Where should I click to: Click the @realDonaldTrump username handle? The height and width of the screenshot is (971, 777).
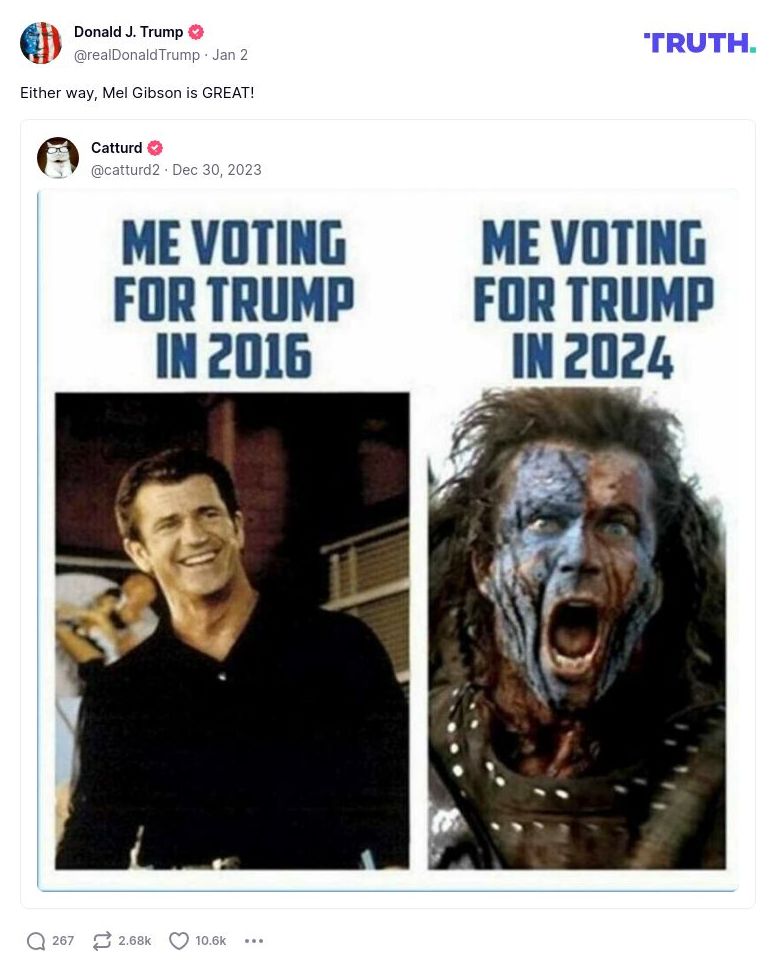(137, 55)
